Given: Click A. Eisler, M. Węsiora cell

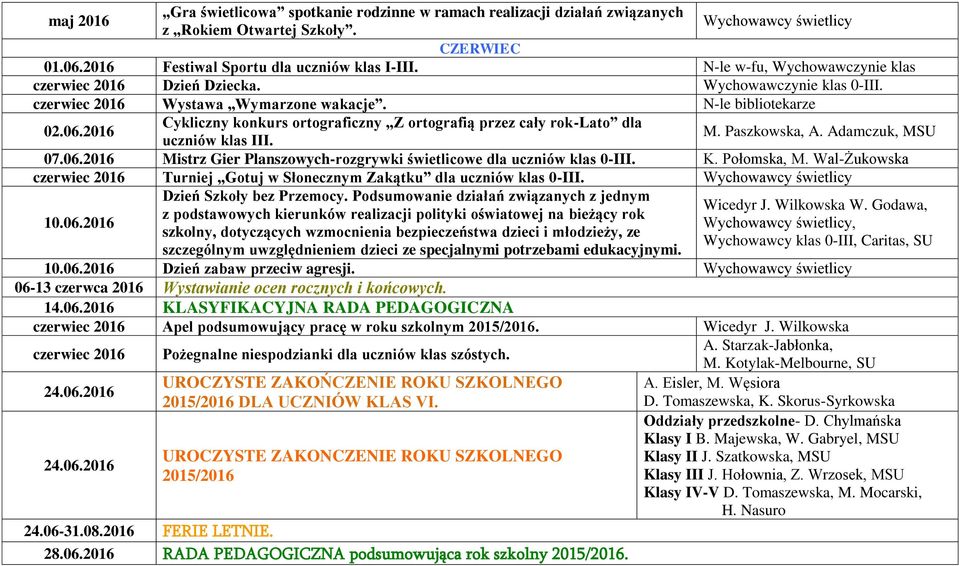Looking at the screenshot, I should click(x=798, y=392).
